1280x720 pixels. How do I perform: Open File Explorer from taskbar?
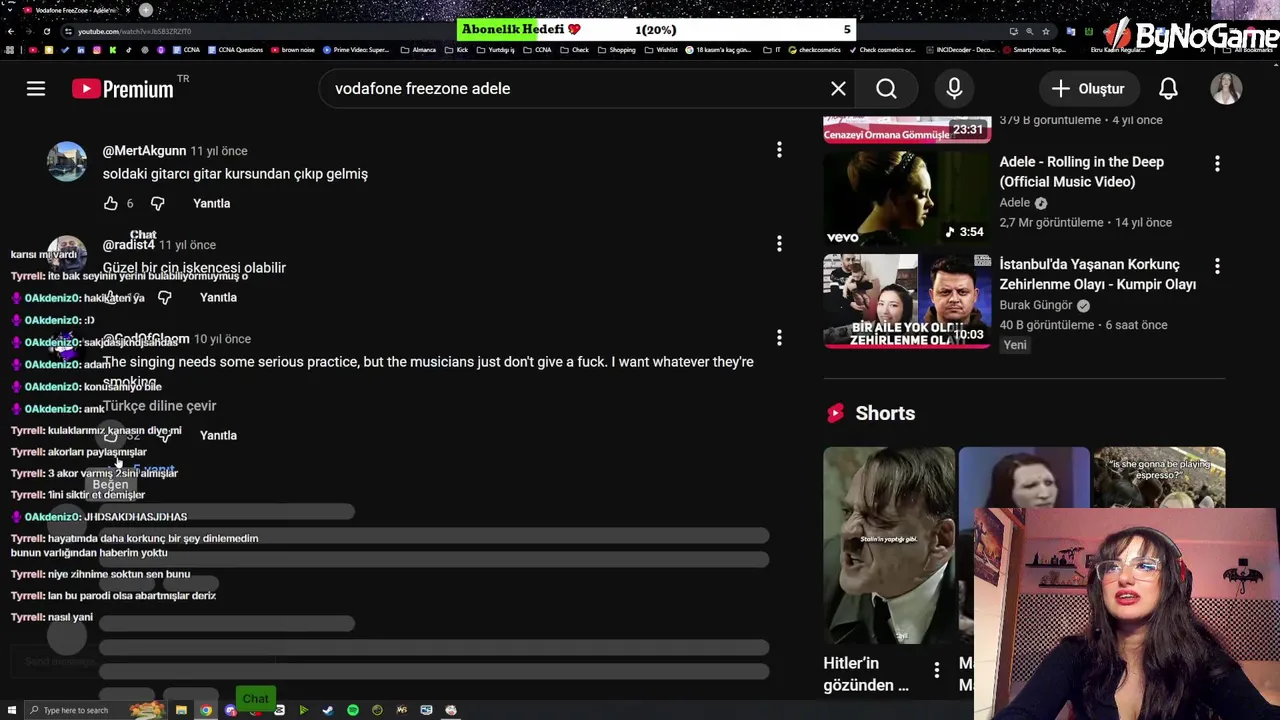pos(181,710)
